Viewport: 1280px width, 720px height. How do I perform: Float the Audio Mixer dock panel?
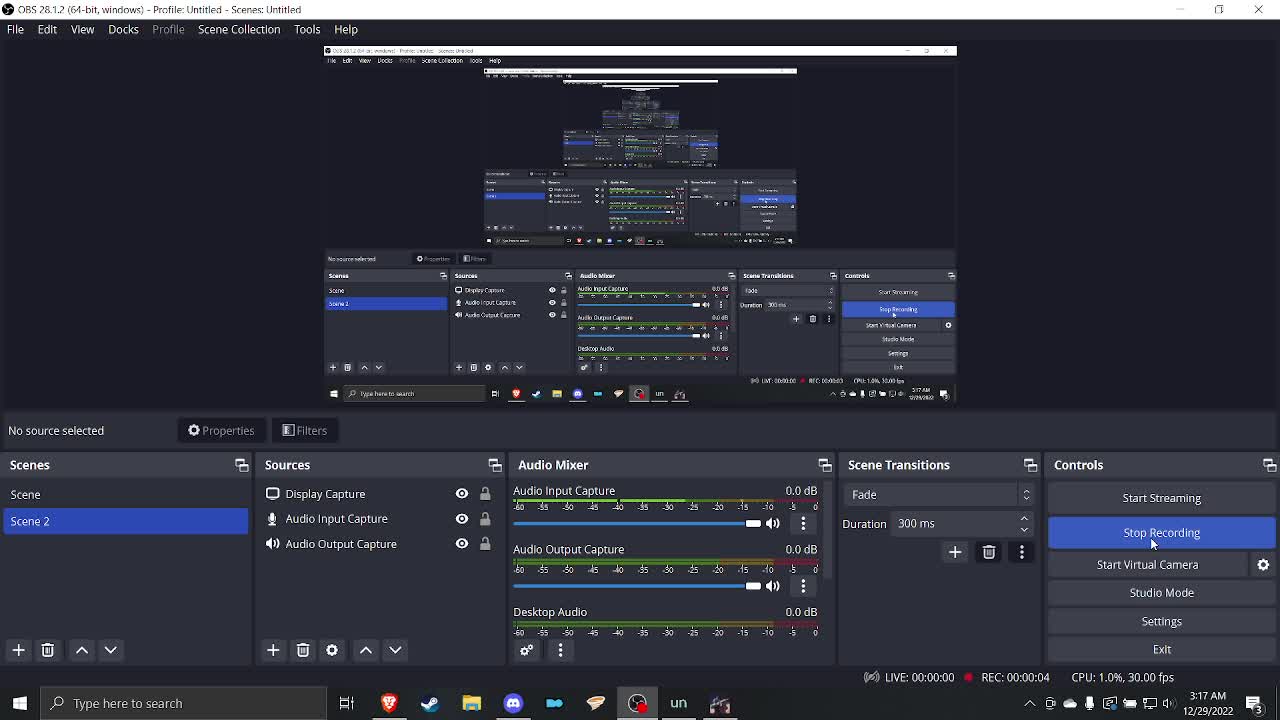coord(824,465)
